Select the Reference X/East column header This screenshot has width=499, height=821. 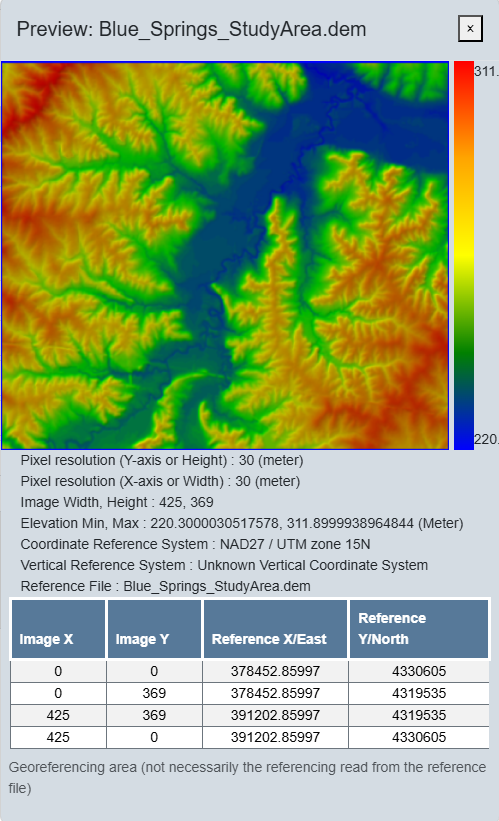click(275, 629)
